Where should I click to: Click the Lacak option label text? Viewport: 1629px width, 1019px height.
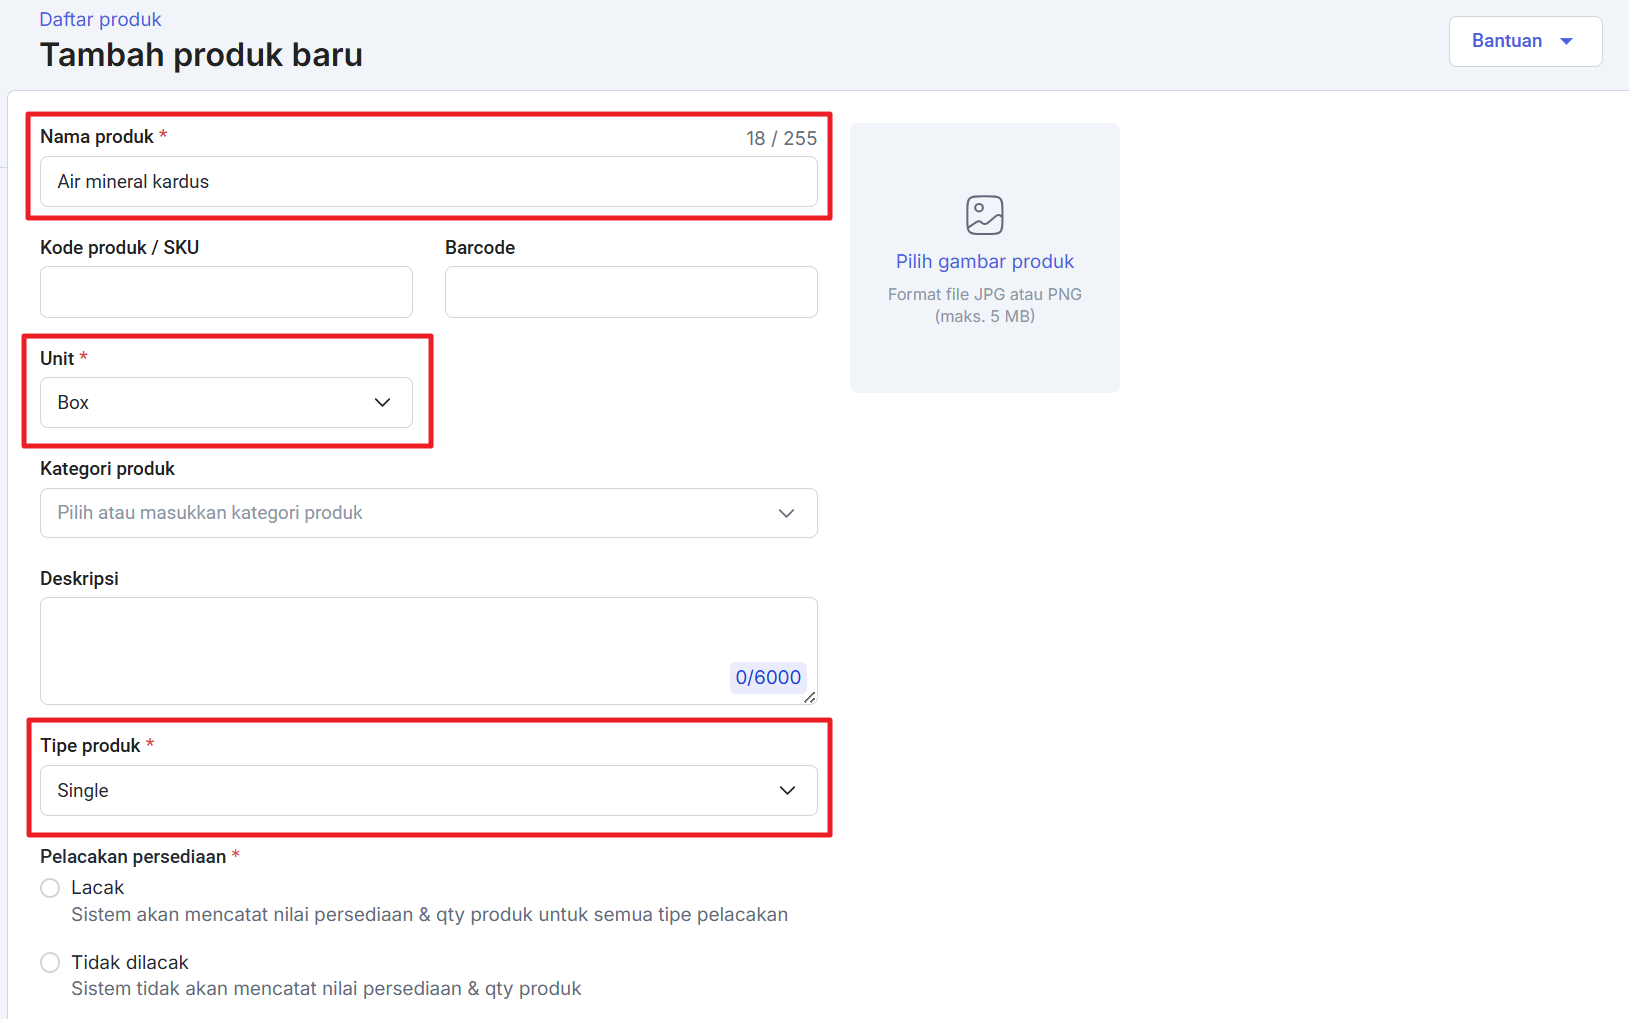click(98, 888)
